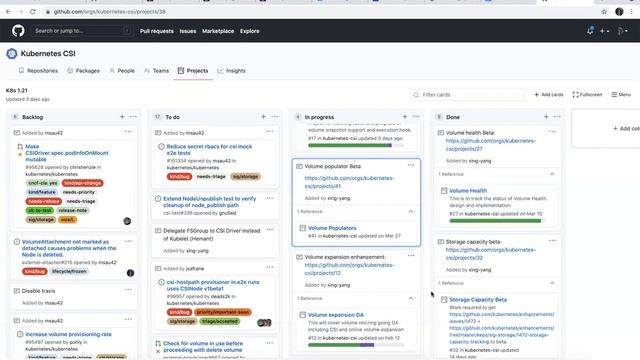
Task: Open card menu for Extend NodeUnpublish test
Action: (x=270, y=198)
